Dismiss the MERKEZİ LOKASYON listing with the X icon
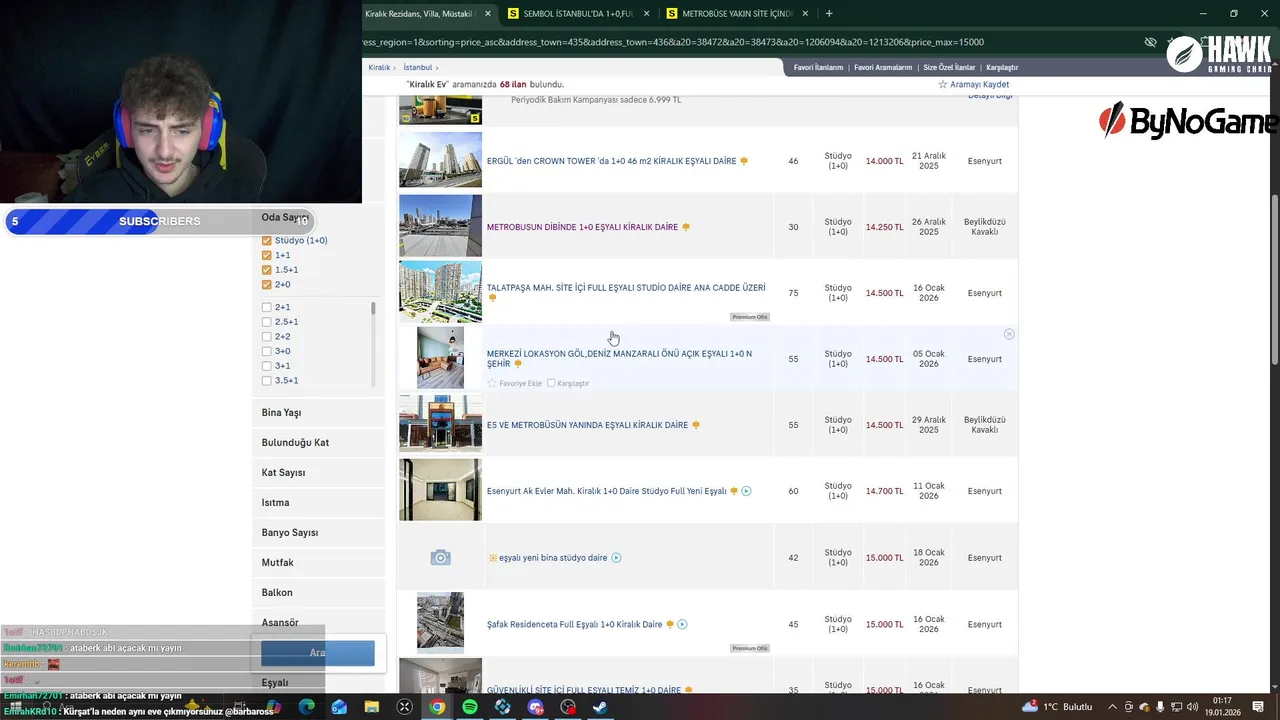 coord(1009,334)
